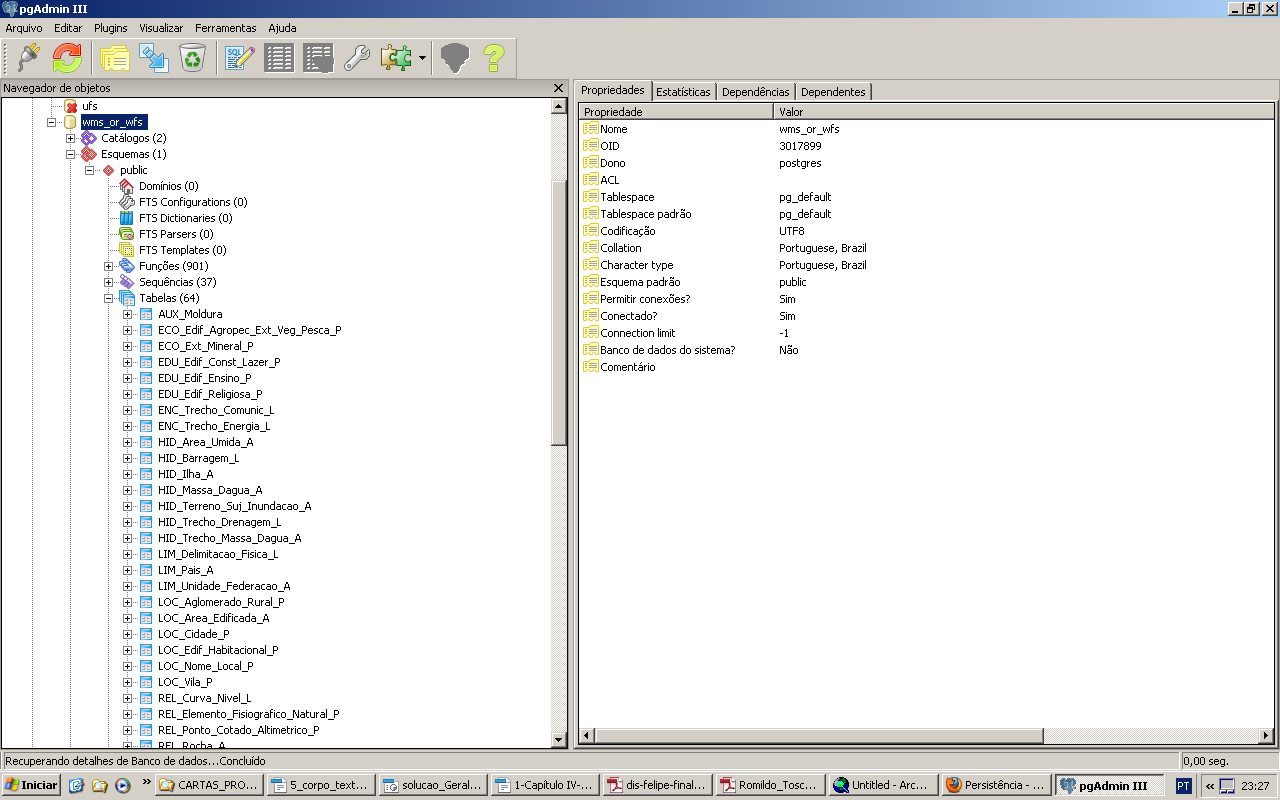Select FTS Configurations (0) in the tree

point(193,202)
